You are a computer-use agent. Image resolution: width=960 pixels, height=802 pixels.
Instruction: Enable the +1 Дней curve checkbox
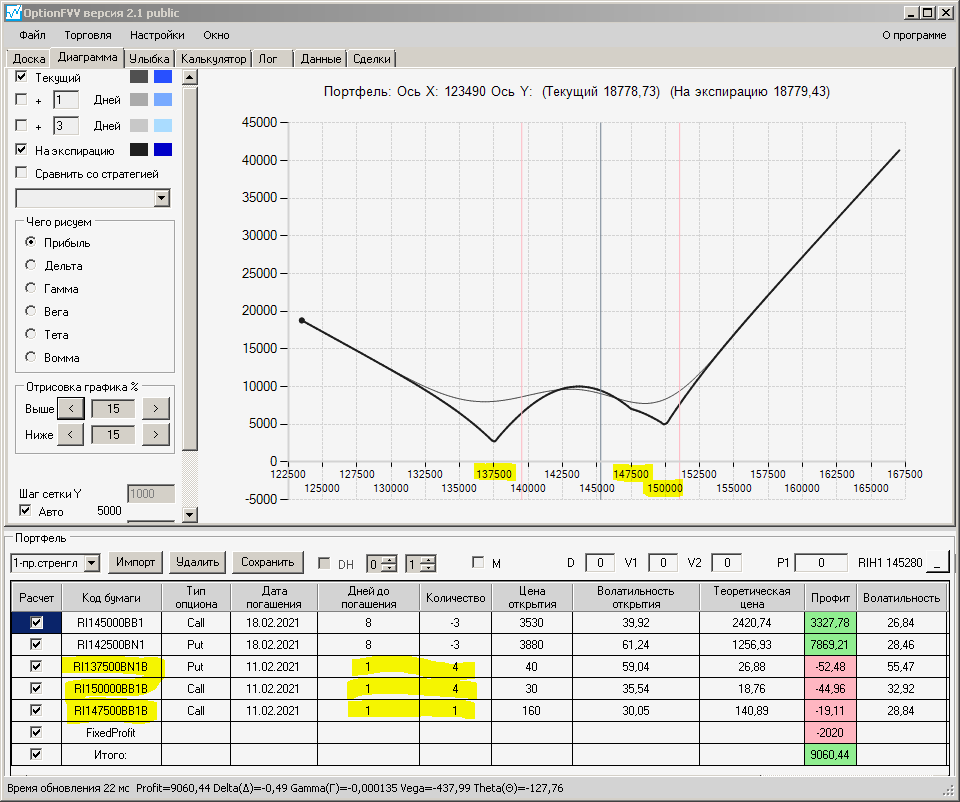click(x=21, y=99)
